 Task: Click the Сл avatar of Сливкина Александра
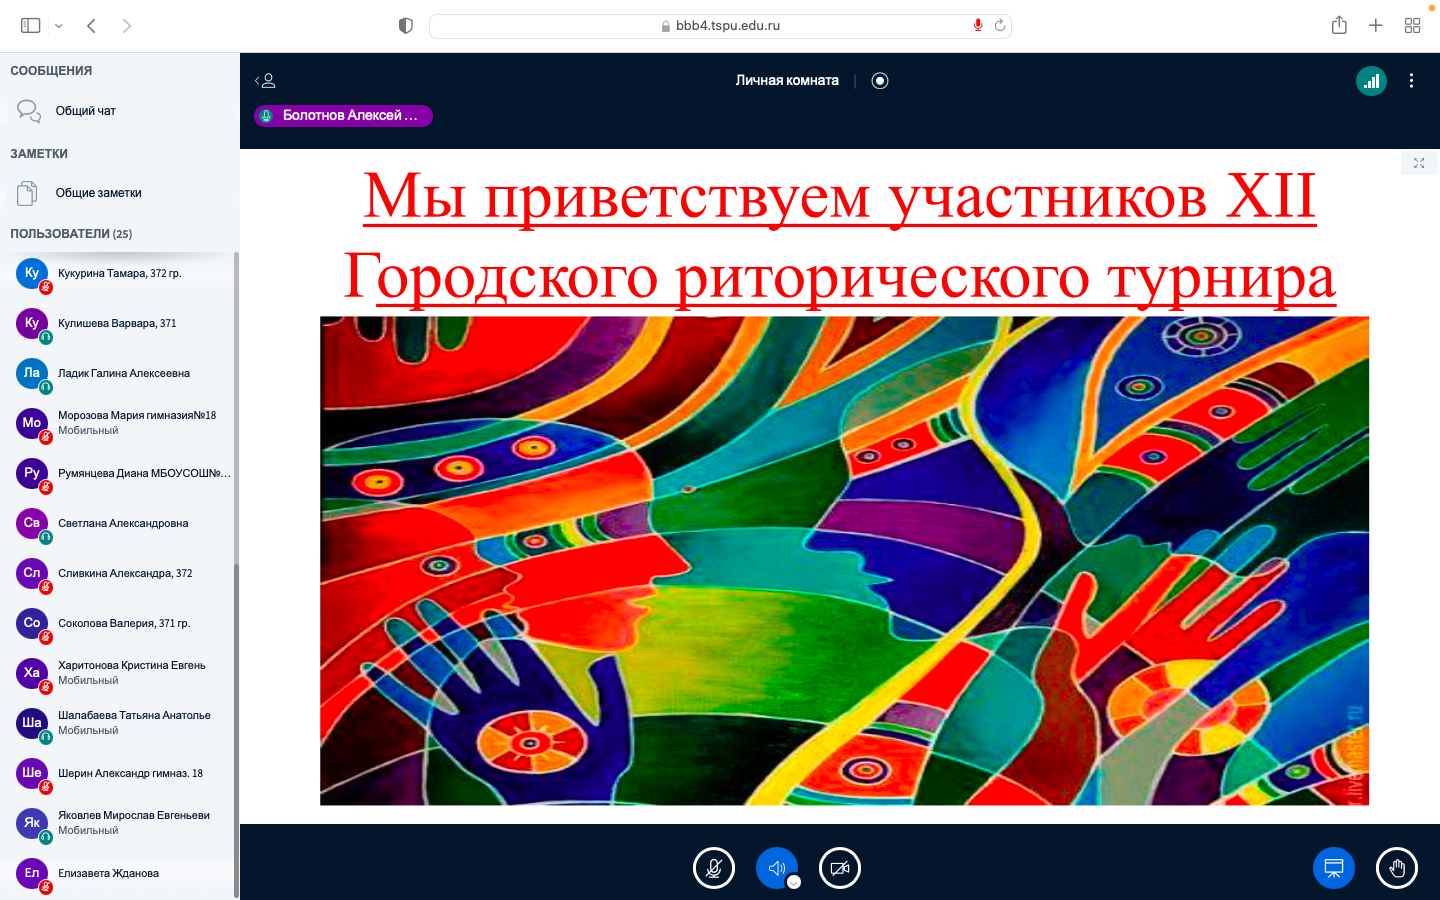[x=32, y=573]
